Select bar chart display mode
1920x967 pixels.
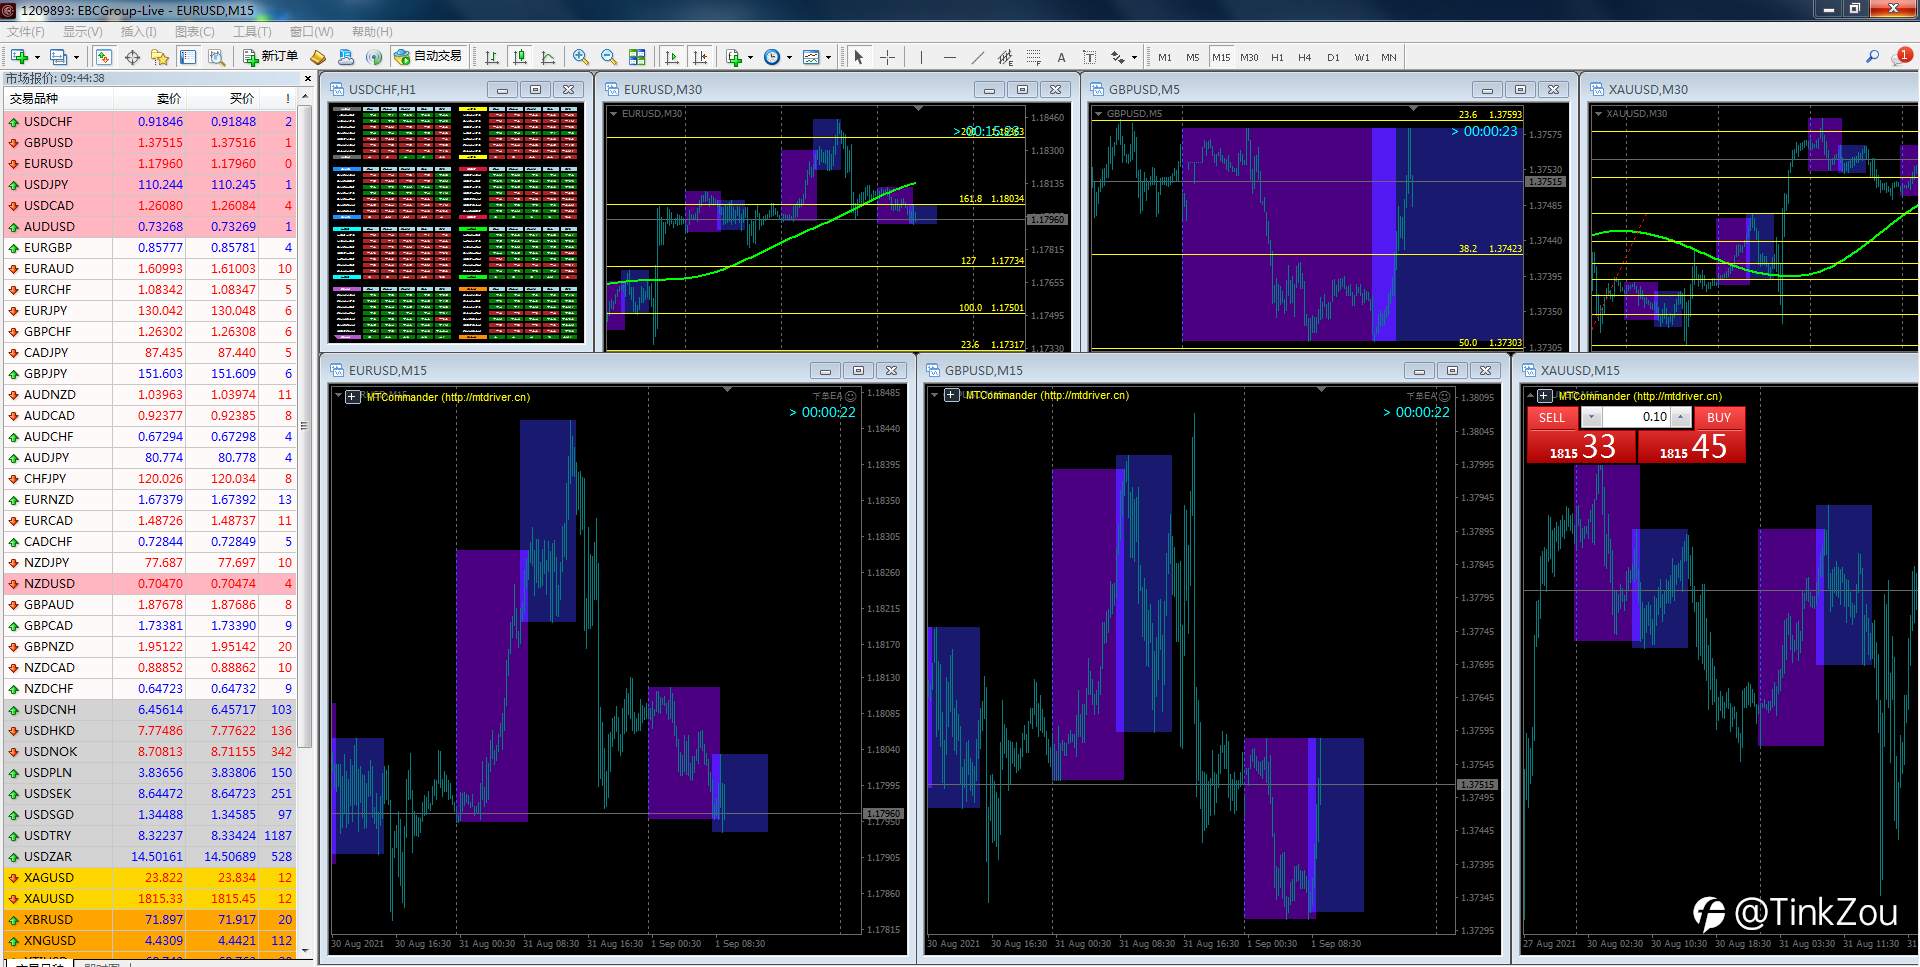(x=492, y=57)
